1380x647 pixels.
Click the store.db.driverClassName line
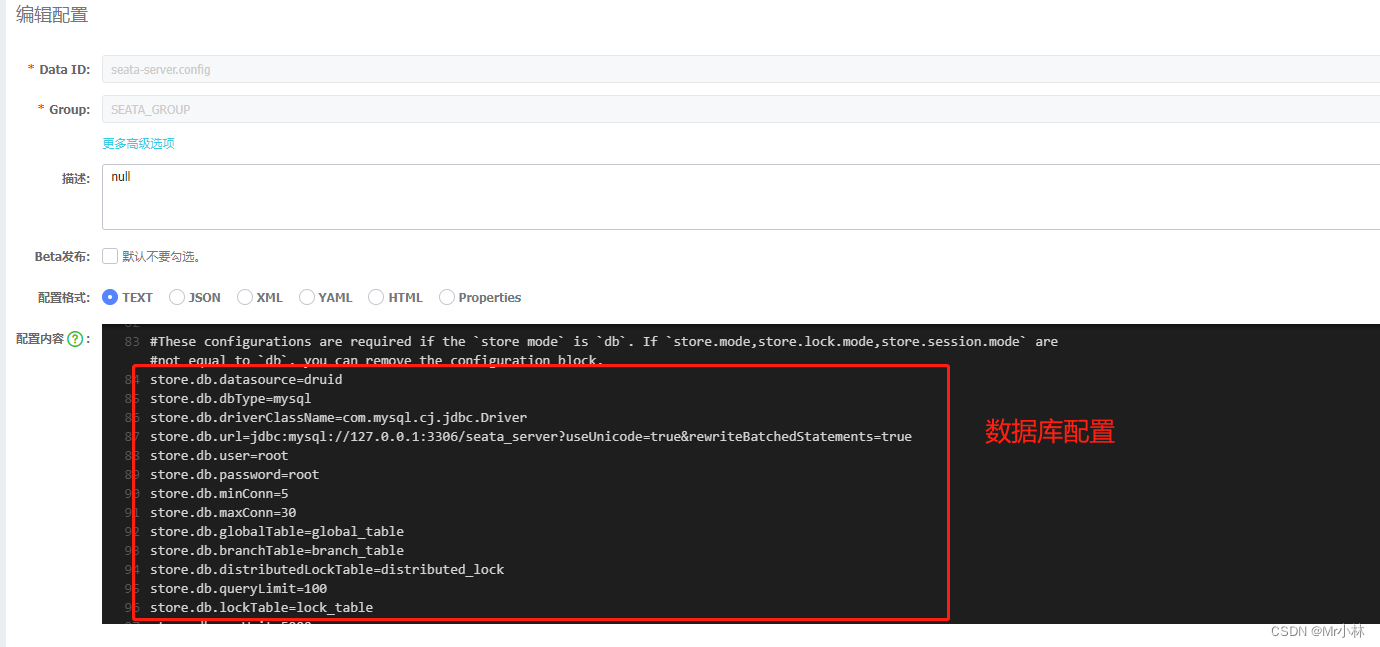[x=338, y=417]
